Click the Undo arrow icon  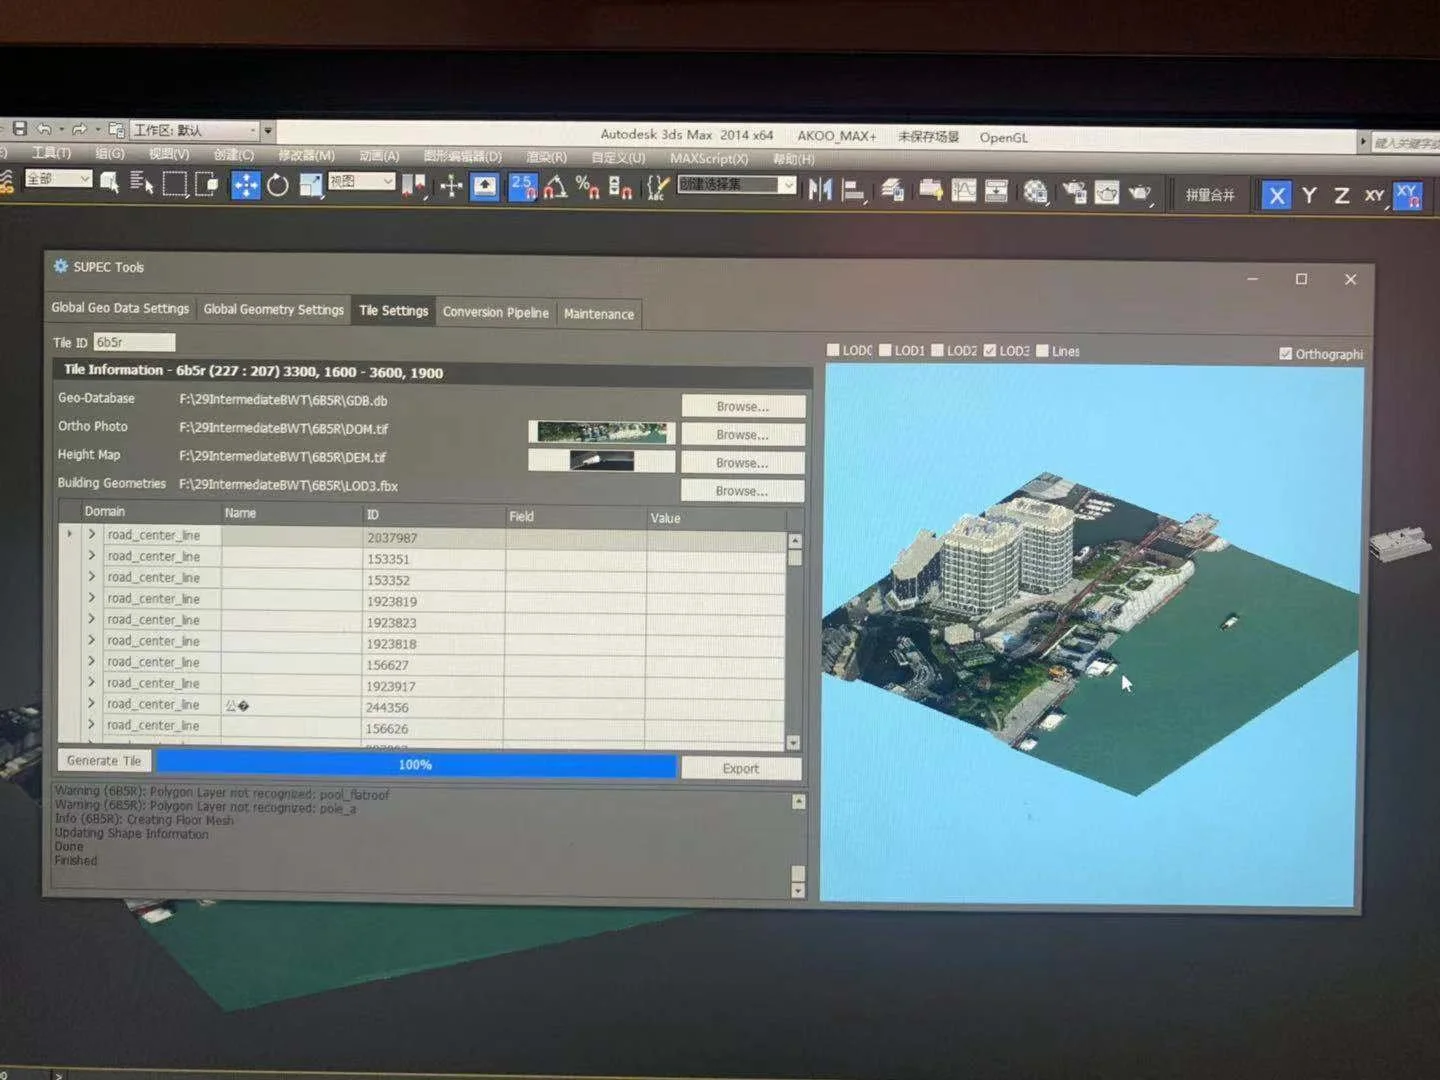click(43, 129)
